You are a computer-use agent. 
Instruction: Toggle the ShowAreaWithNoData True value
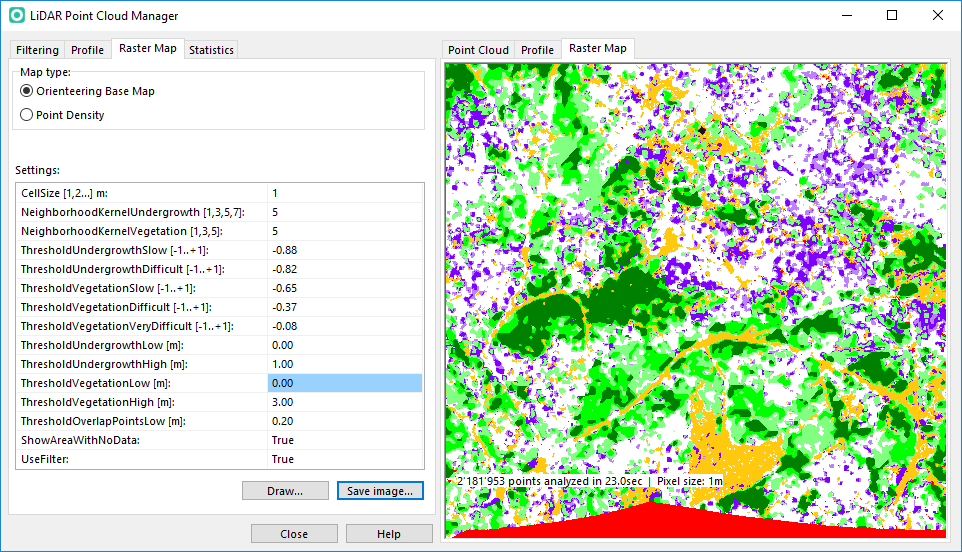tap(345, 440)
